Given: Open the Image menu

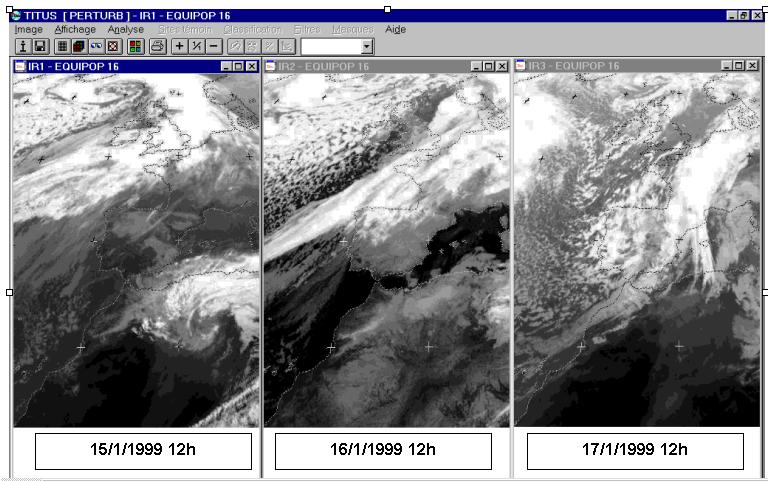Looking at the screenshot, I should pyautogui.click(x=28, y=30).
